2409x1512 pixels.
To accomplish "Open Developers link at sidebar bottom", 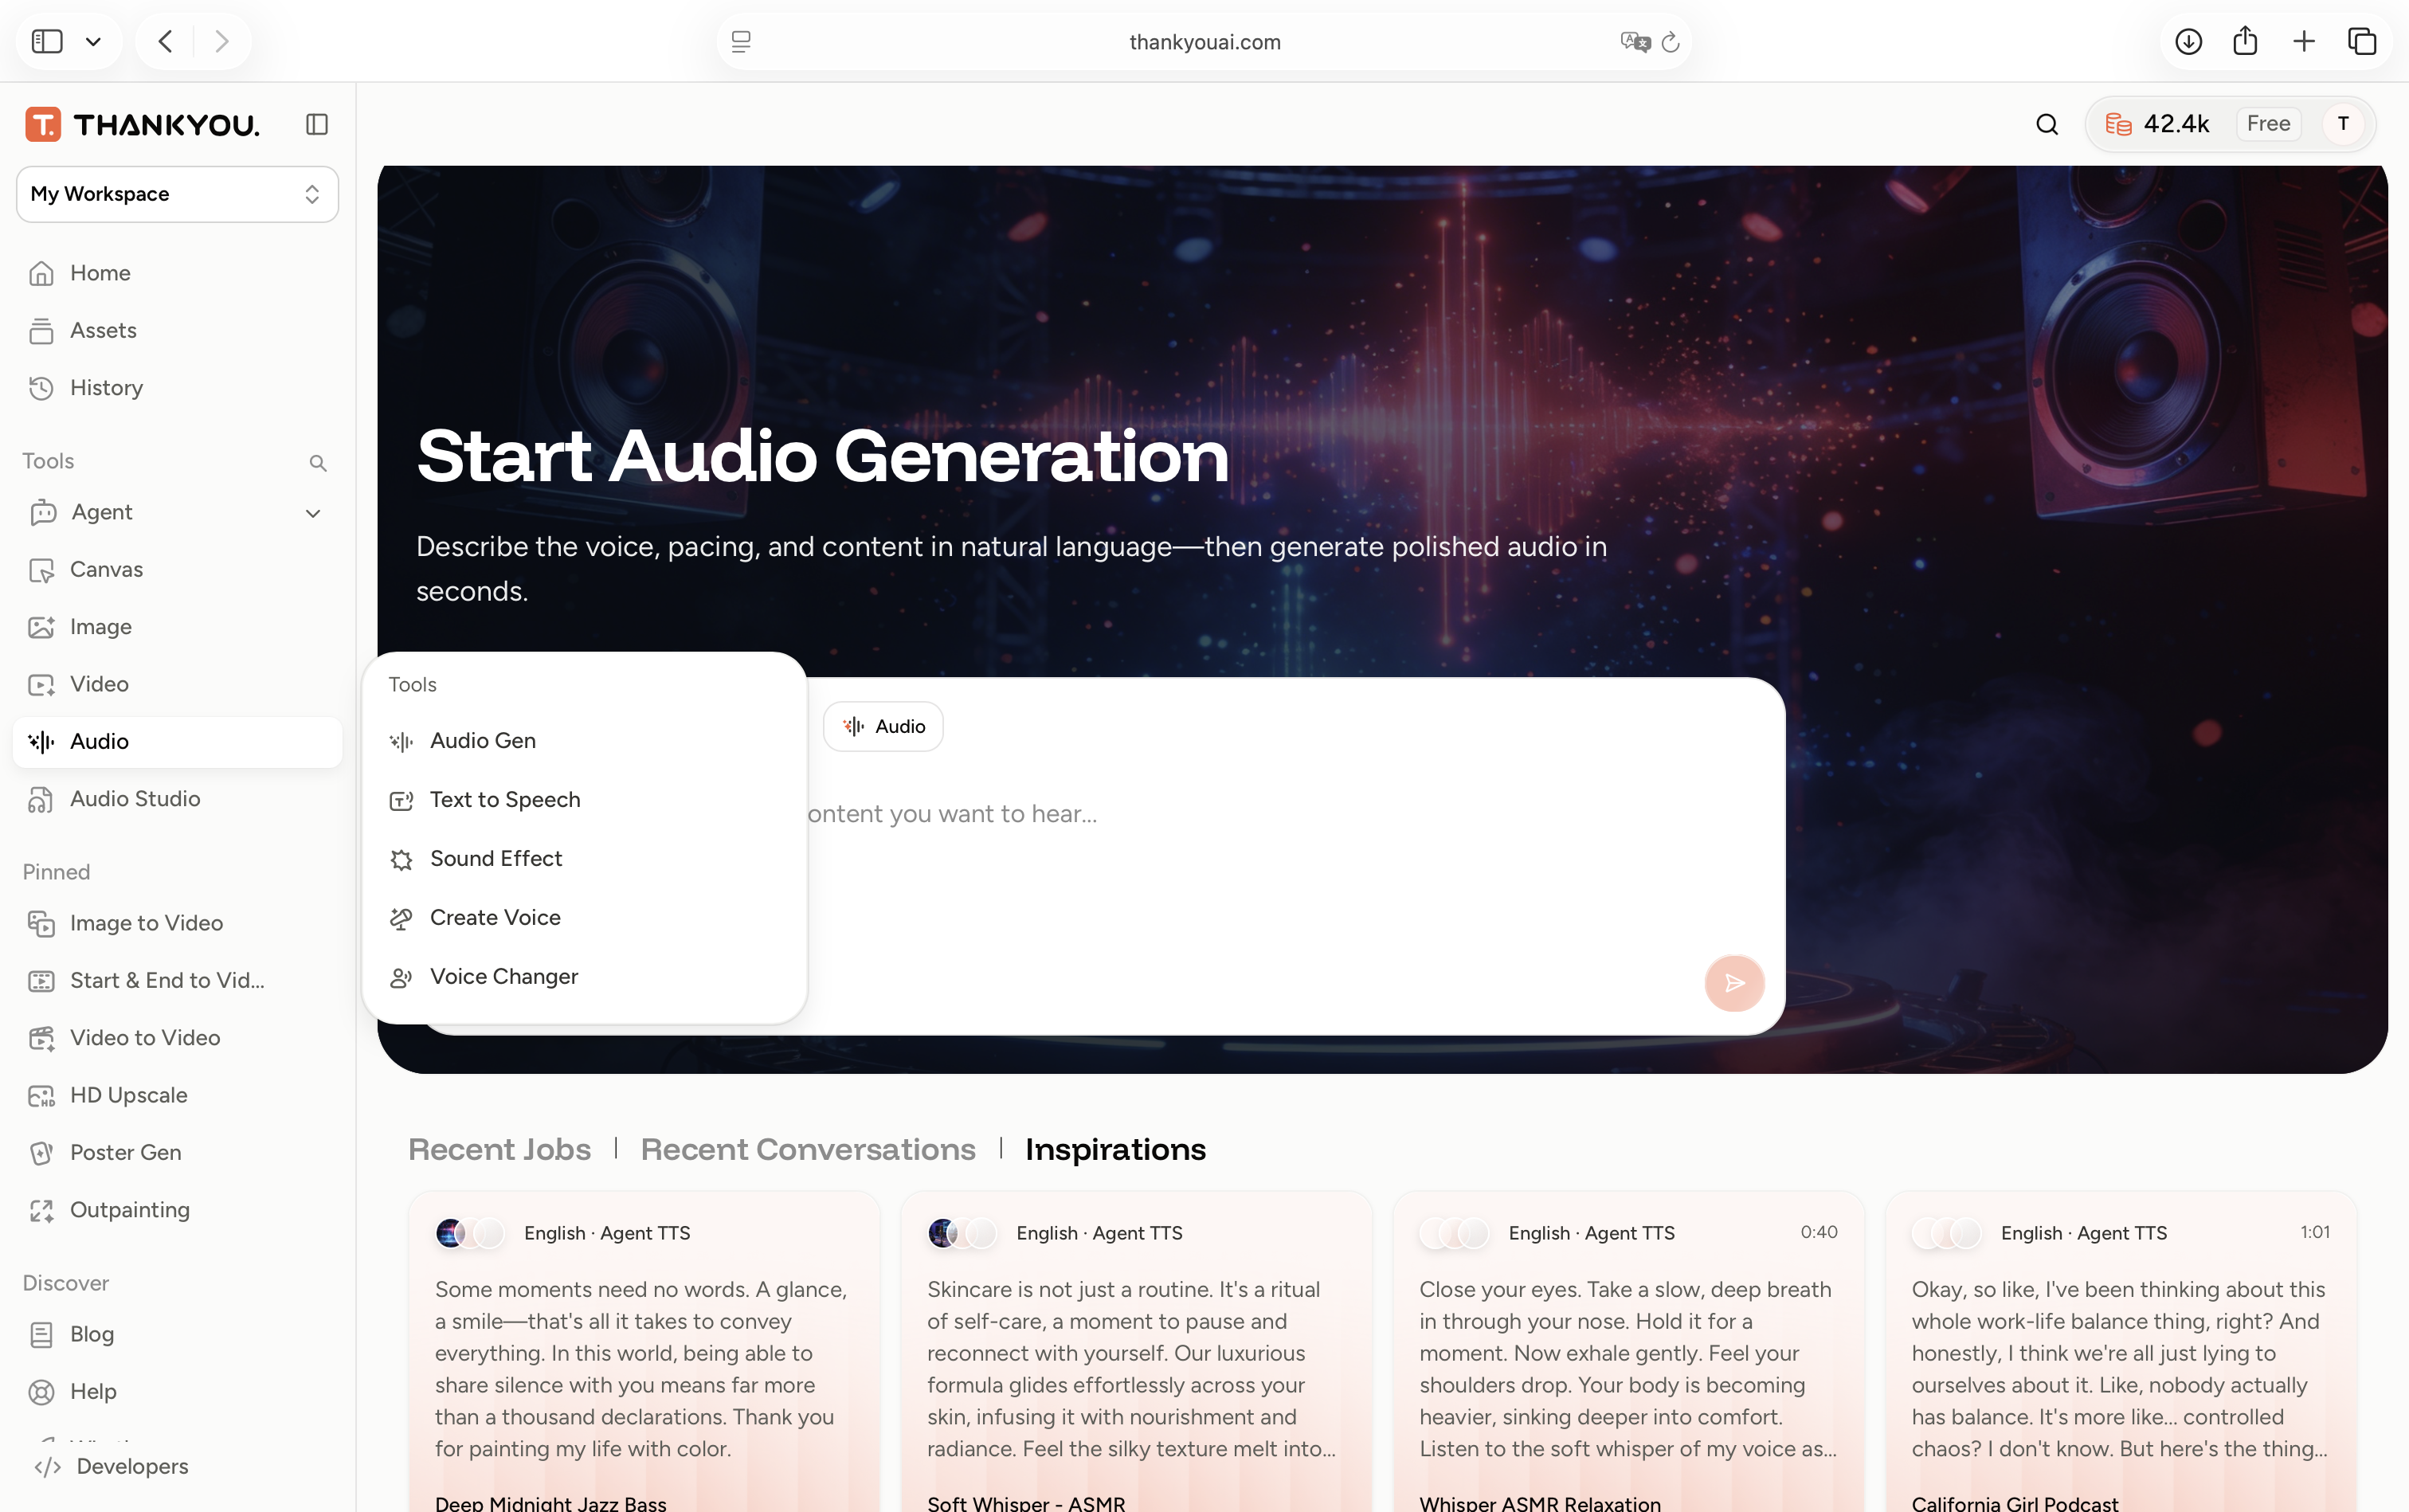I will click(177, 1466).
